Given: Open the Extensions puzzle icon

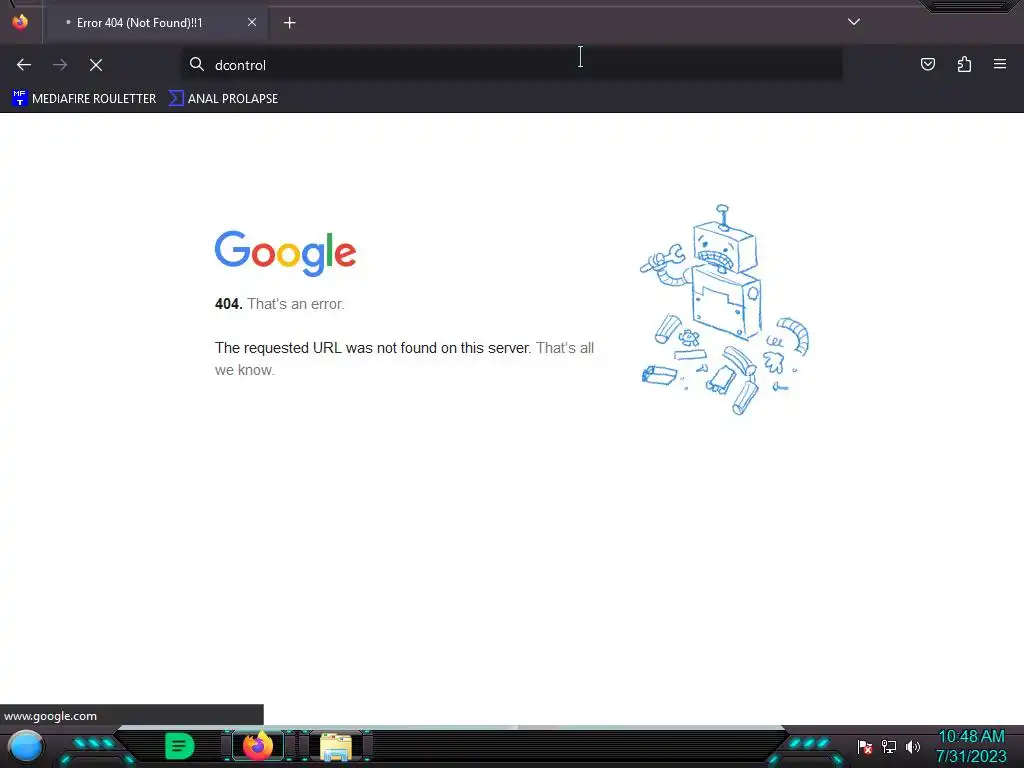Looking at the screenshot, I should pyautogui.click(x=964, y=64).
